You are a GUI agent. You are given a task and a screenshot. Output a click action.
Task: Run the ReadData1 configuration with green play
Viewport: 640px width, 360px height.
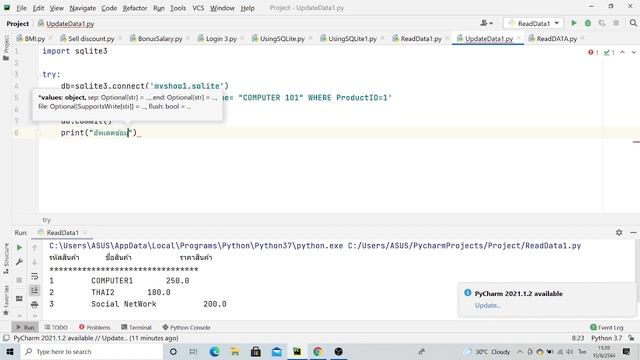pyautogui.click(x=573, y=23)
